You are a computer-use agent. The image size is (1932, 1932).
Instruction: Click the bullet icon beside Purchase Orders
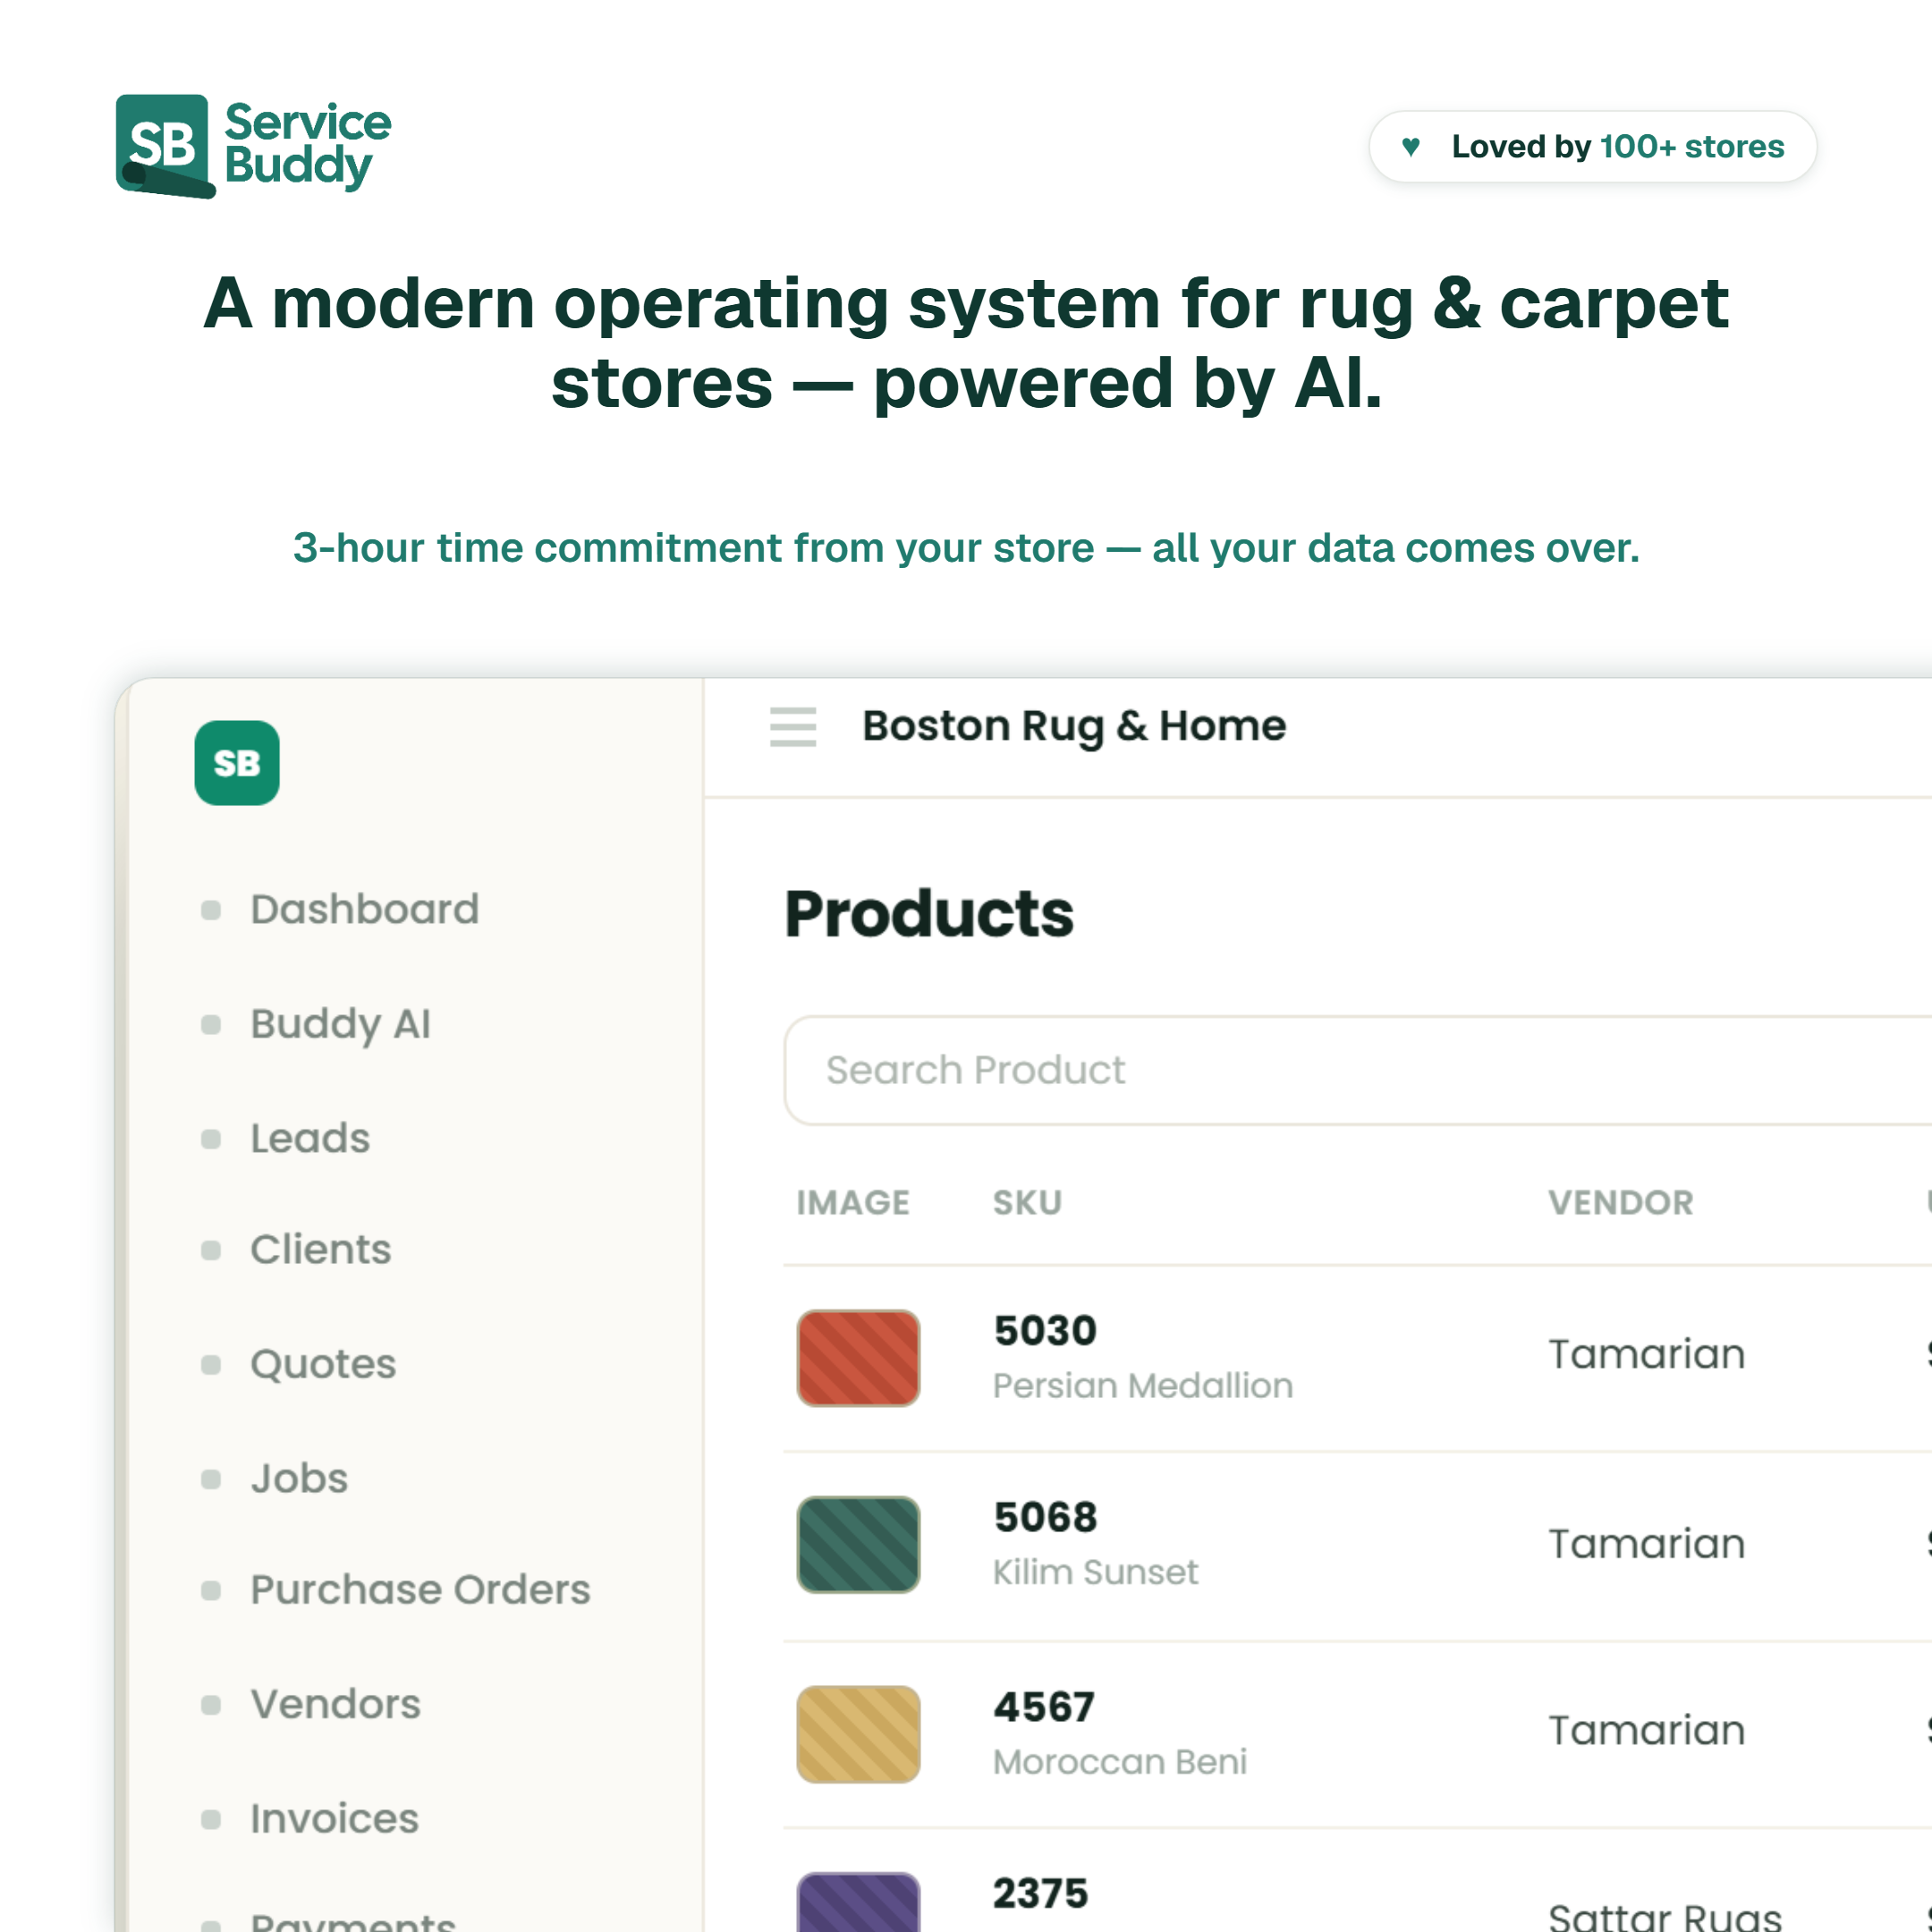pyautogui.click(x=211, y=1590)
